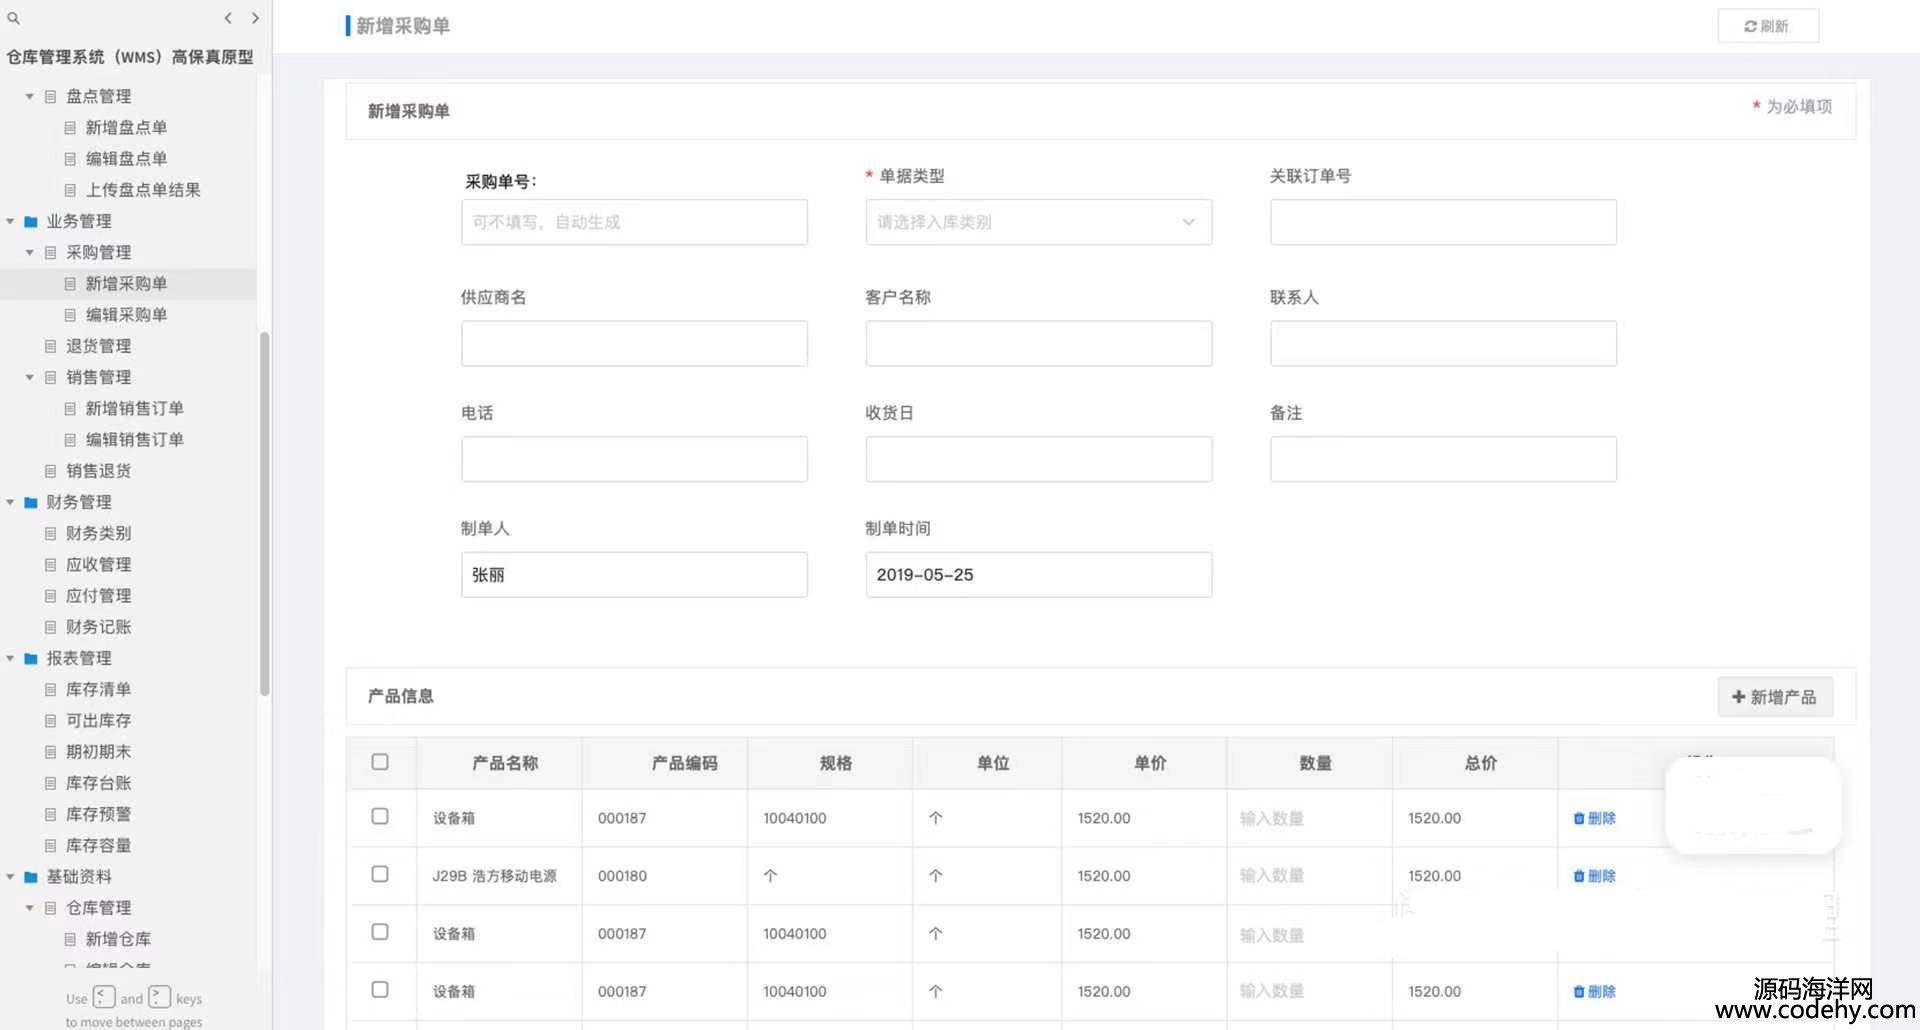Open 编辑销售订单 page in sidebar

(134, 440)
